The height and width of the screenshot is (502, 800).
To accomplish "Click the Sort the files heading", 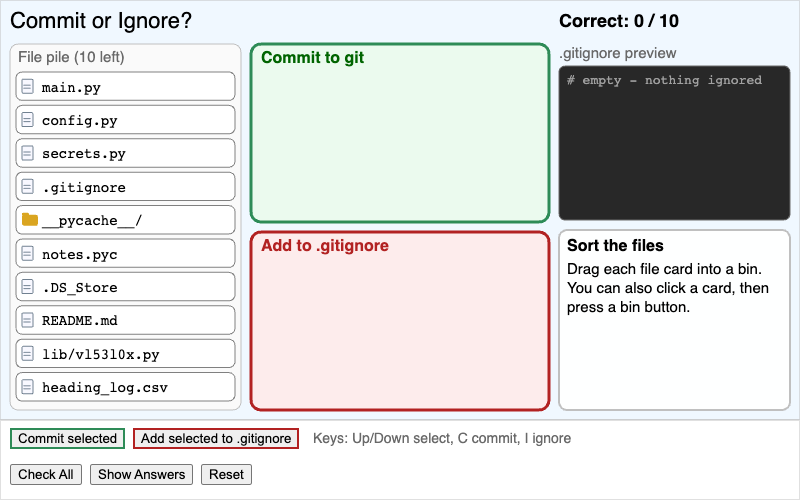I will [x=615, y=245].
